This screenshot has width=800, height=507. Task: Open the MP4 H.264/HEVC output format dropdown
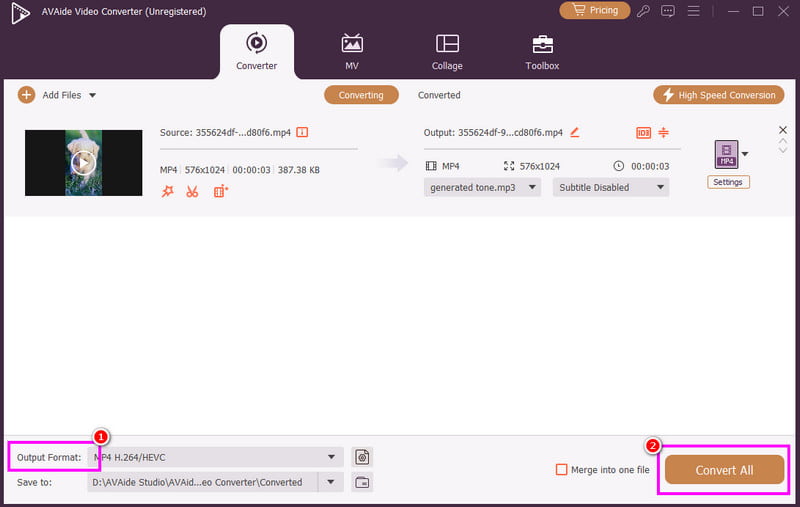click(x=216, y=457)
